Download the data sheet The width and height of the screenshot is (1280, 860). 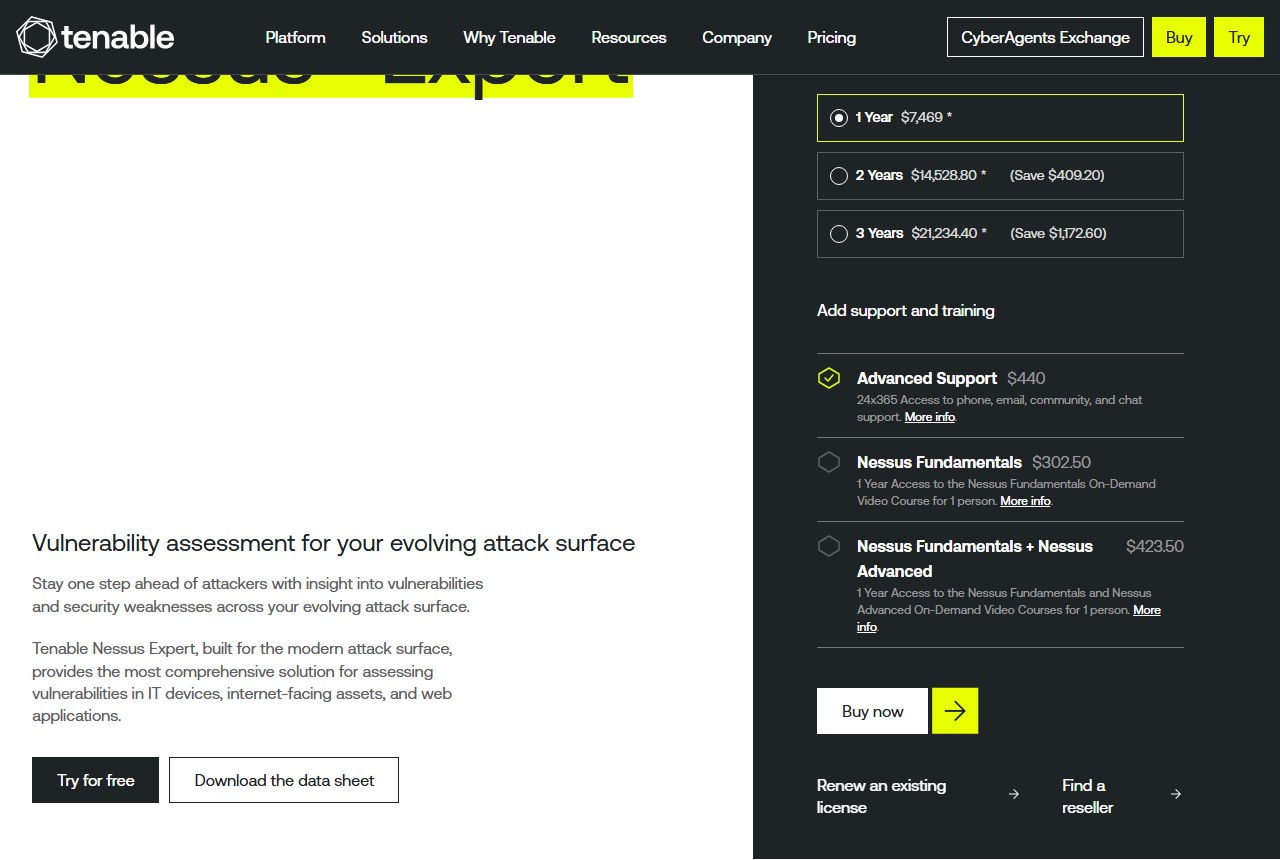284,780
